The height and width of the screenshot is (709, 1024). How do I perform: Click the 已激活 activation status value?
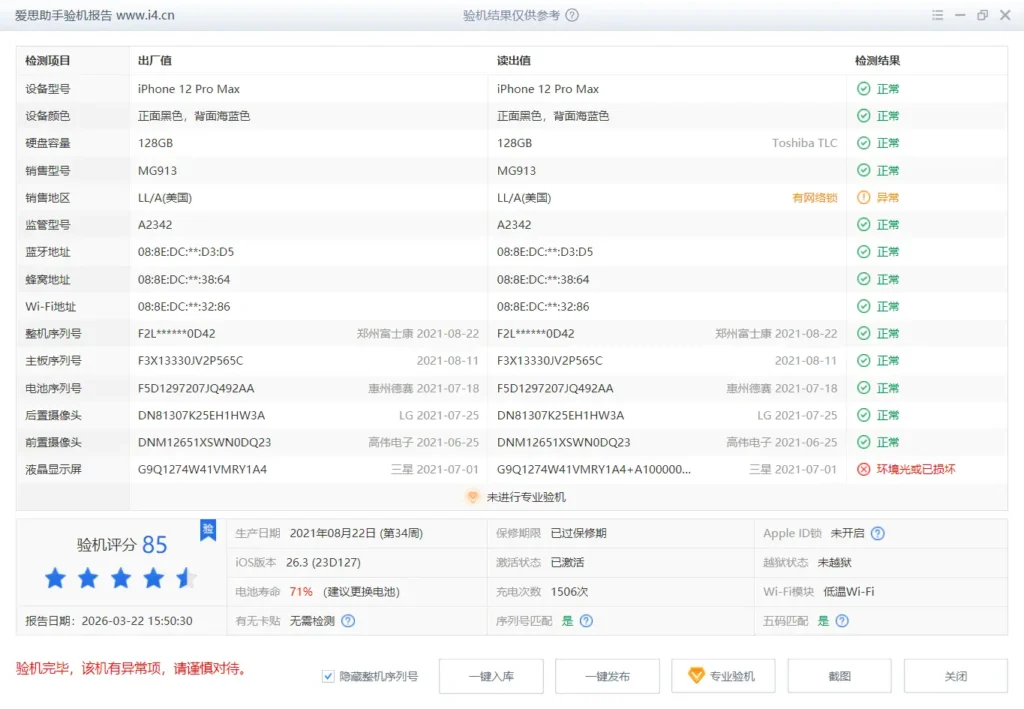(568, 562)
